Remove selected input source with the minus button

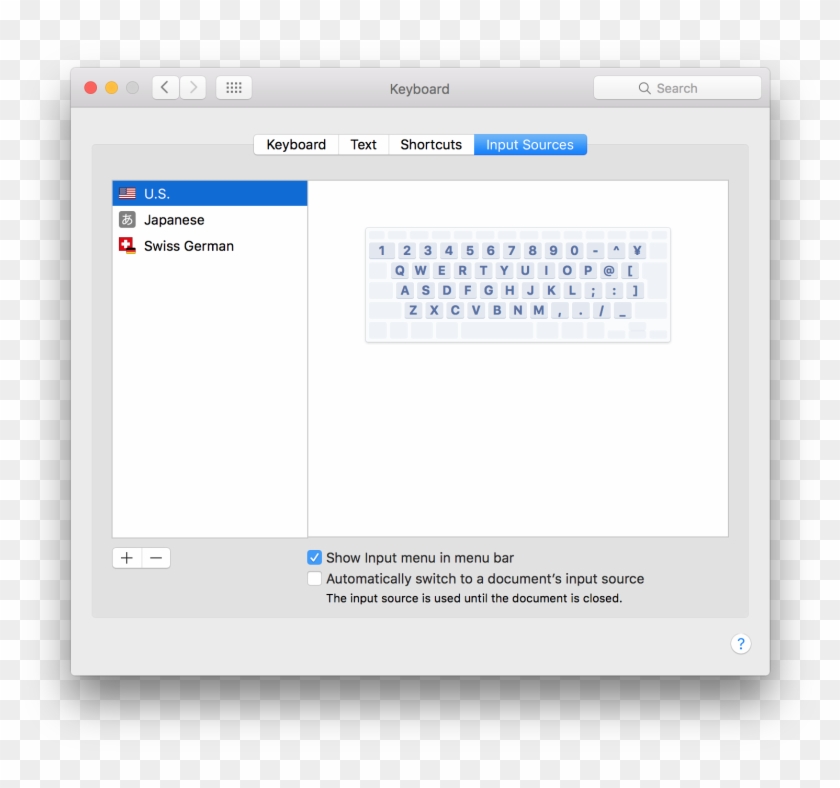[156, 557]
